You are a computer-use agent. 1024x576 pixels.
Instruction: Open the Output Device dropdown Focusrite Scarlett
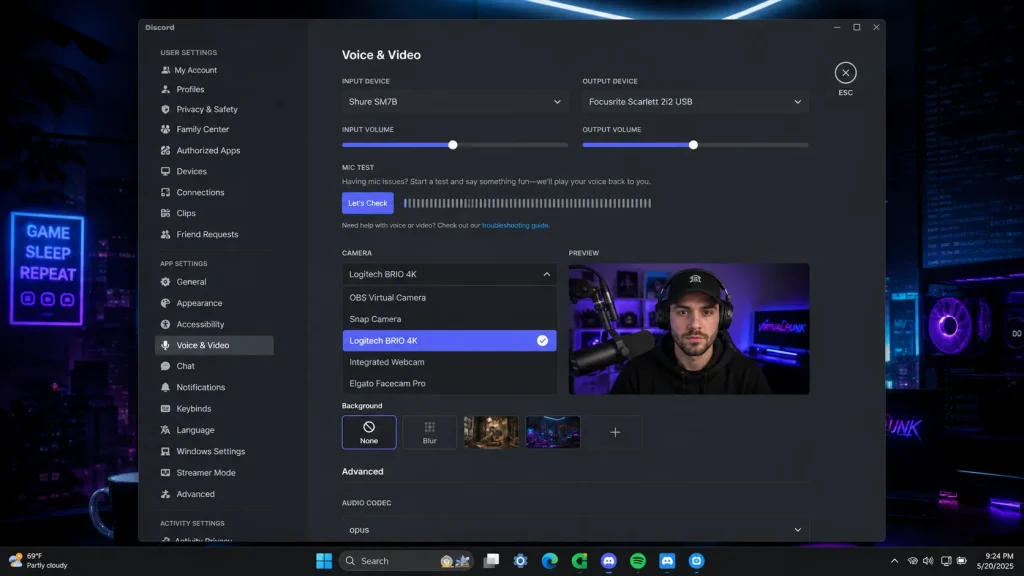click(x=696, y=102)
